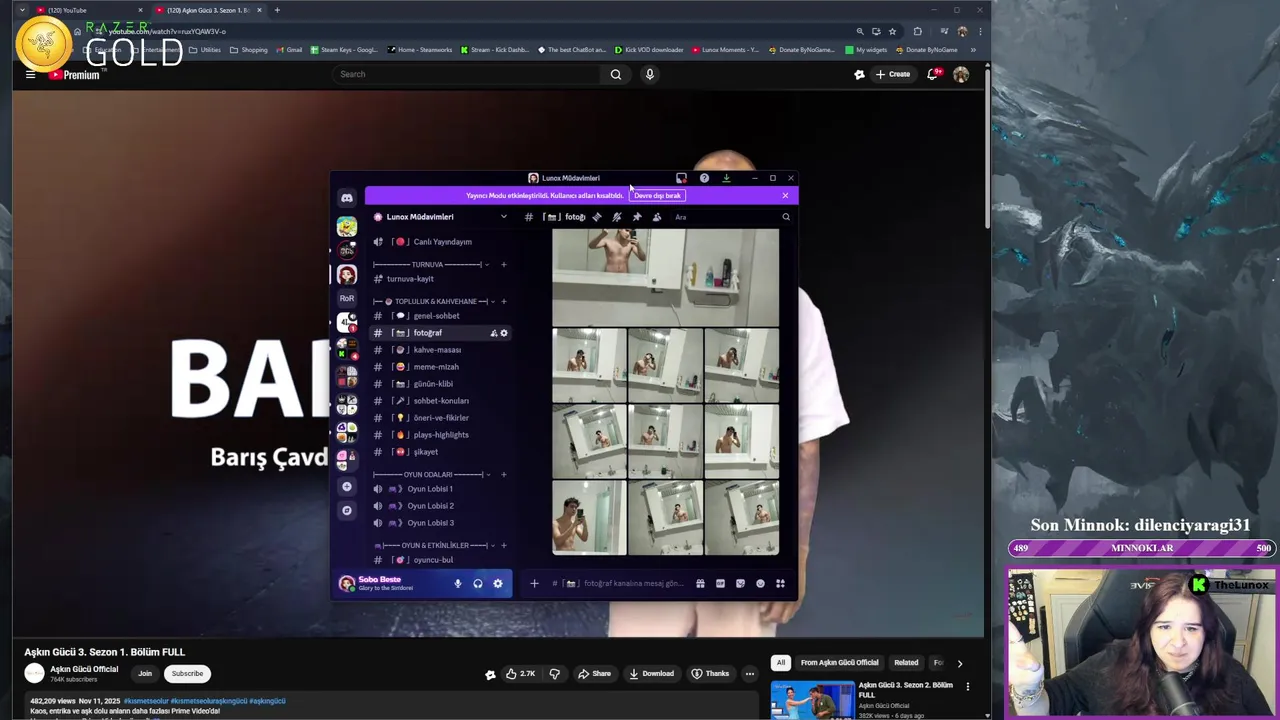Show pinned messages in channel header

pos(637,217)
